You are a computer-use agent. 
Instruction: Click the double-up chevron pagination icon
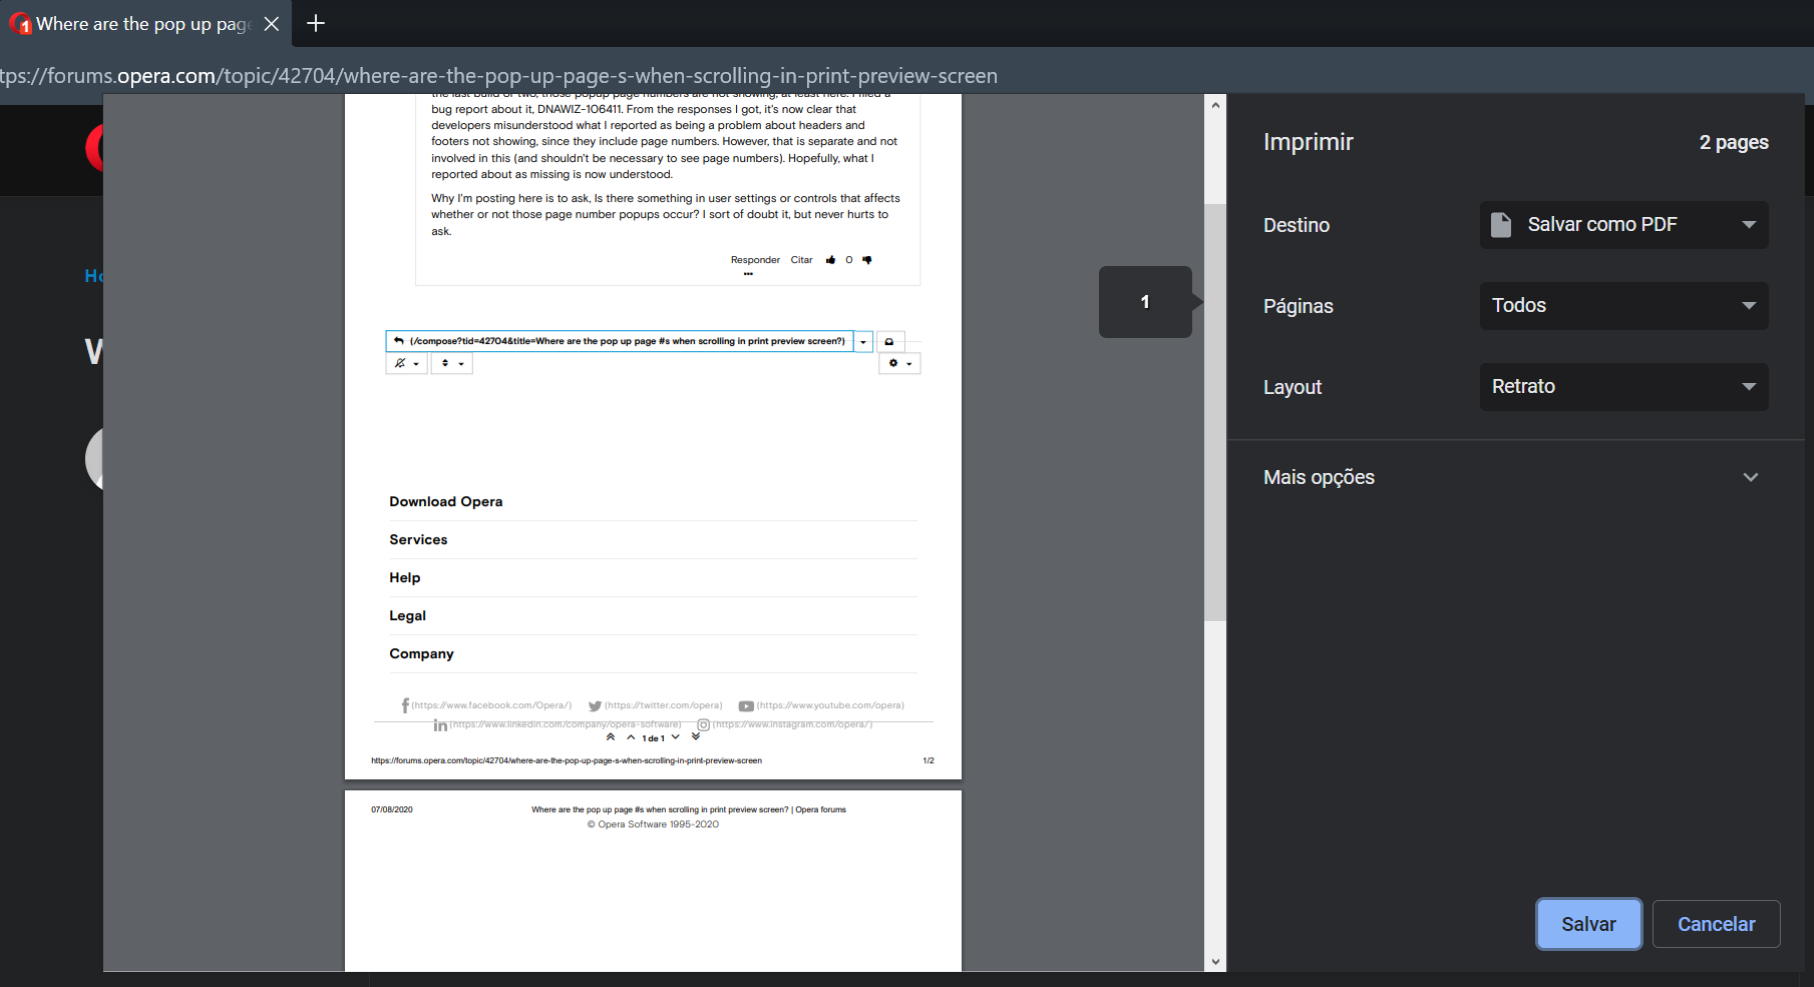pos(611,737)
